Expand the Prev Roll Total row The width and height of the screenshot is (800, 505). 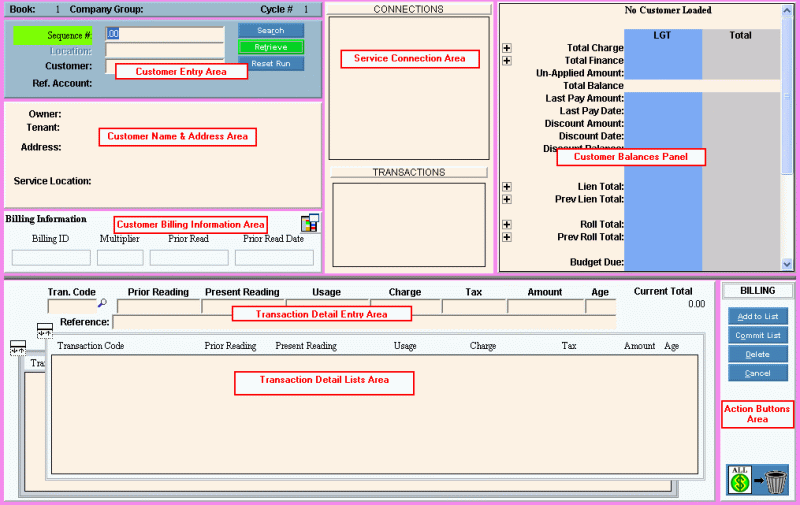507,237
